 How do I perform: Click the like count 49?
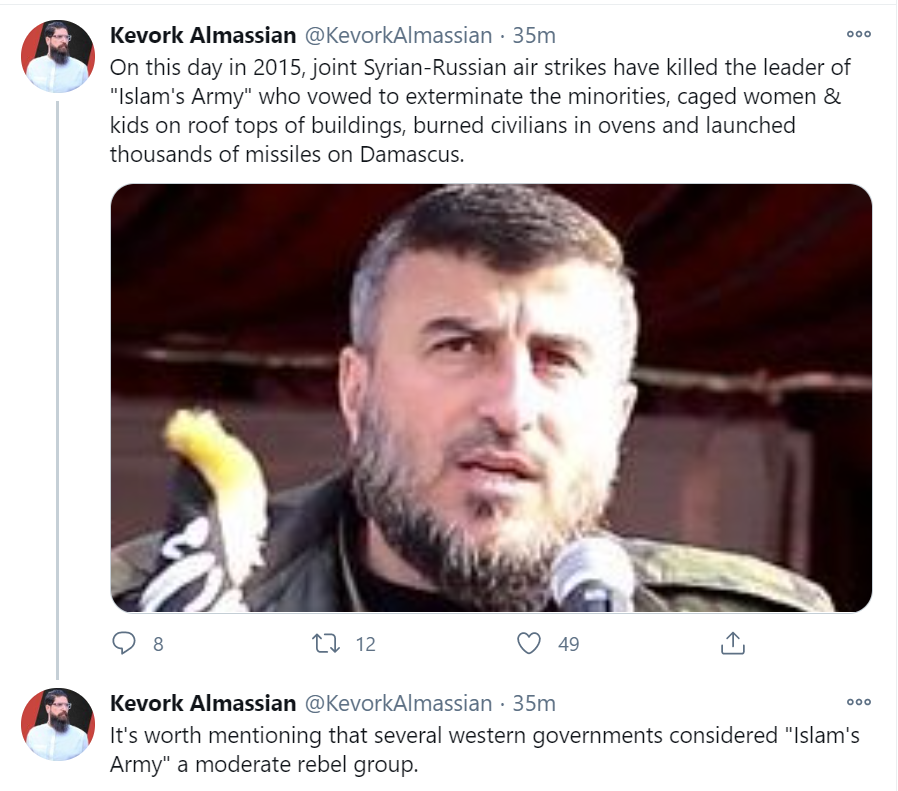click(x=569, y=644)
